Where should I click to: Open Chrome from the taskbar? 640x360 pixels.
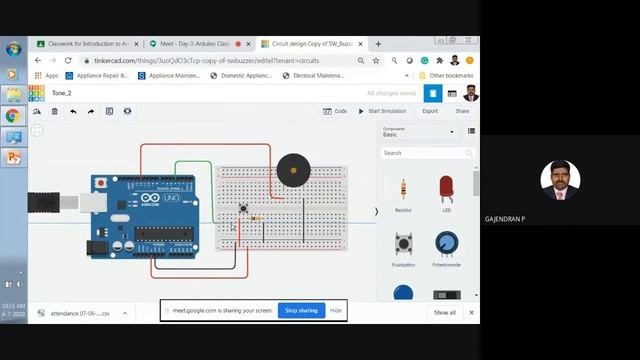click(x=13, y=116)
